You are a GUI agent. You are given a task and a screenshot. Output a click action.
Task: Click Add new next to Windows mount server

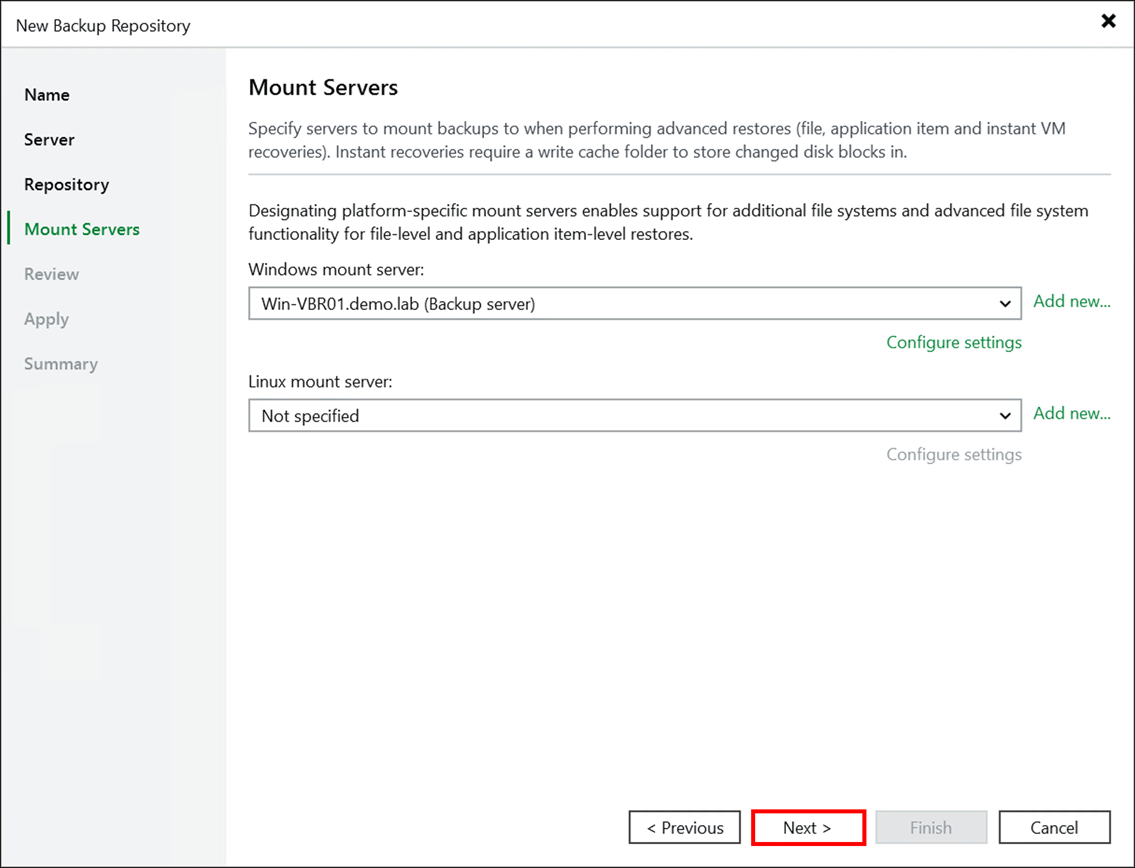point(1072,301)
